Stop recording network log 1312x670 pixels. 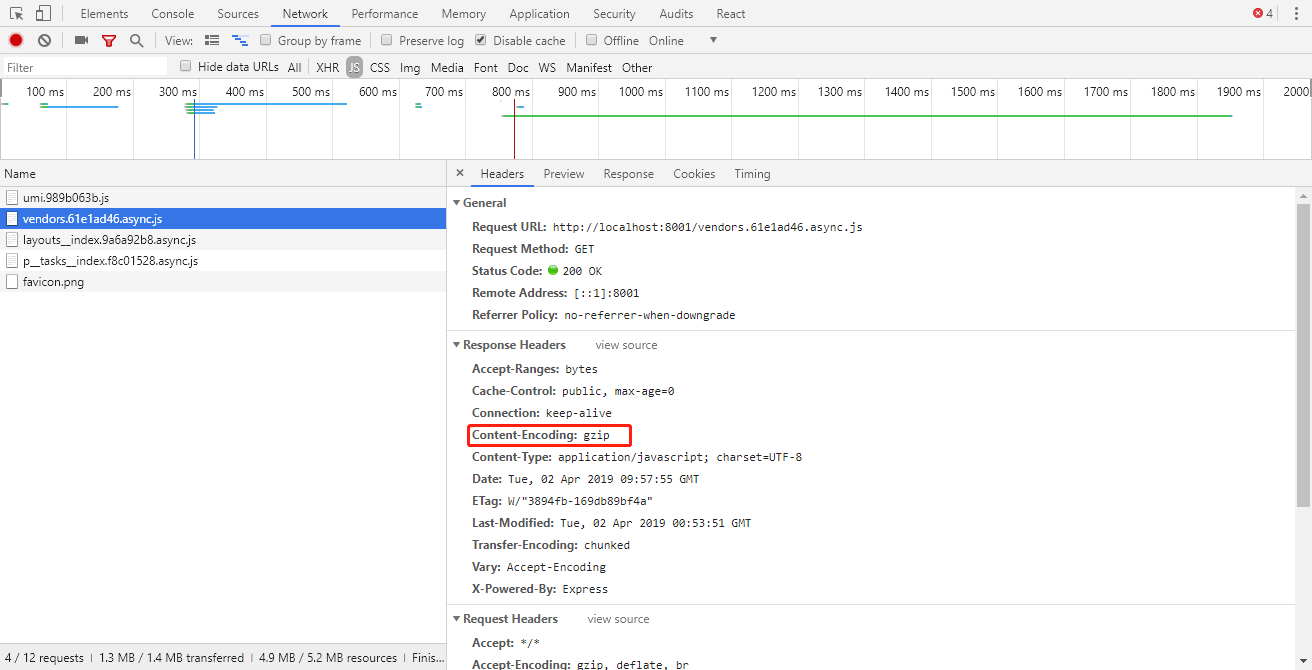click(x=14, y=40)
